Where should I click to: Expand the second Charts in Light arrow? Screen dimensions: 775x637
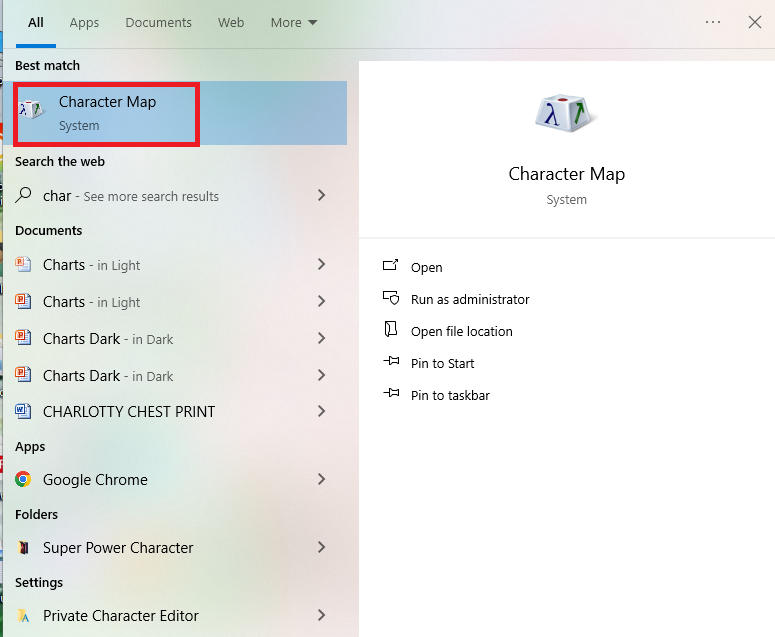(321, 301)
